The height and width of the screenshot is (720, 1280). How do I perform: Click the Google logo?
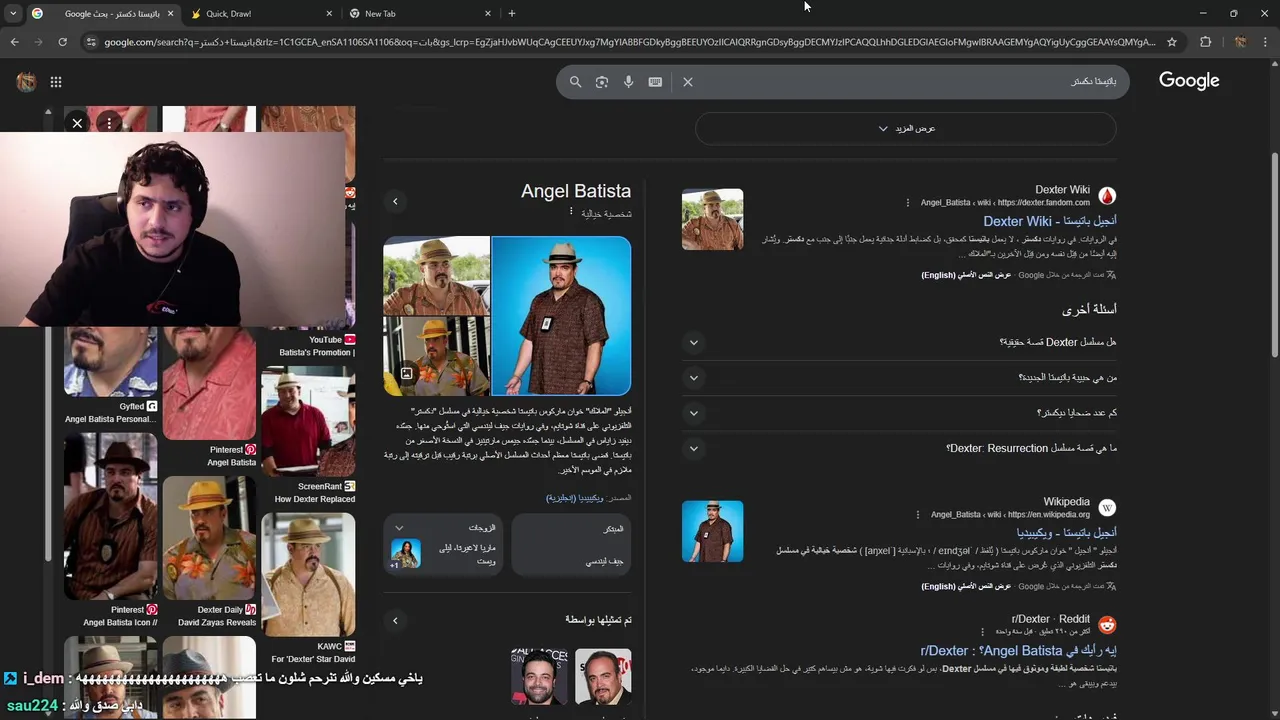(x=1189, y=81)
